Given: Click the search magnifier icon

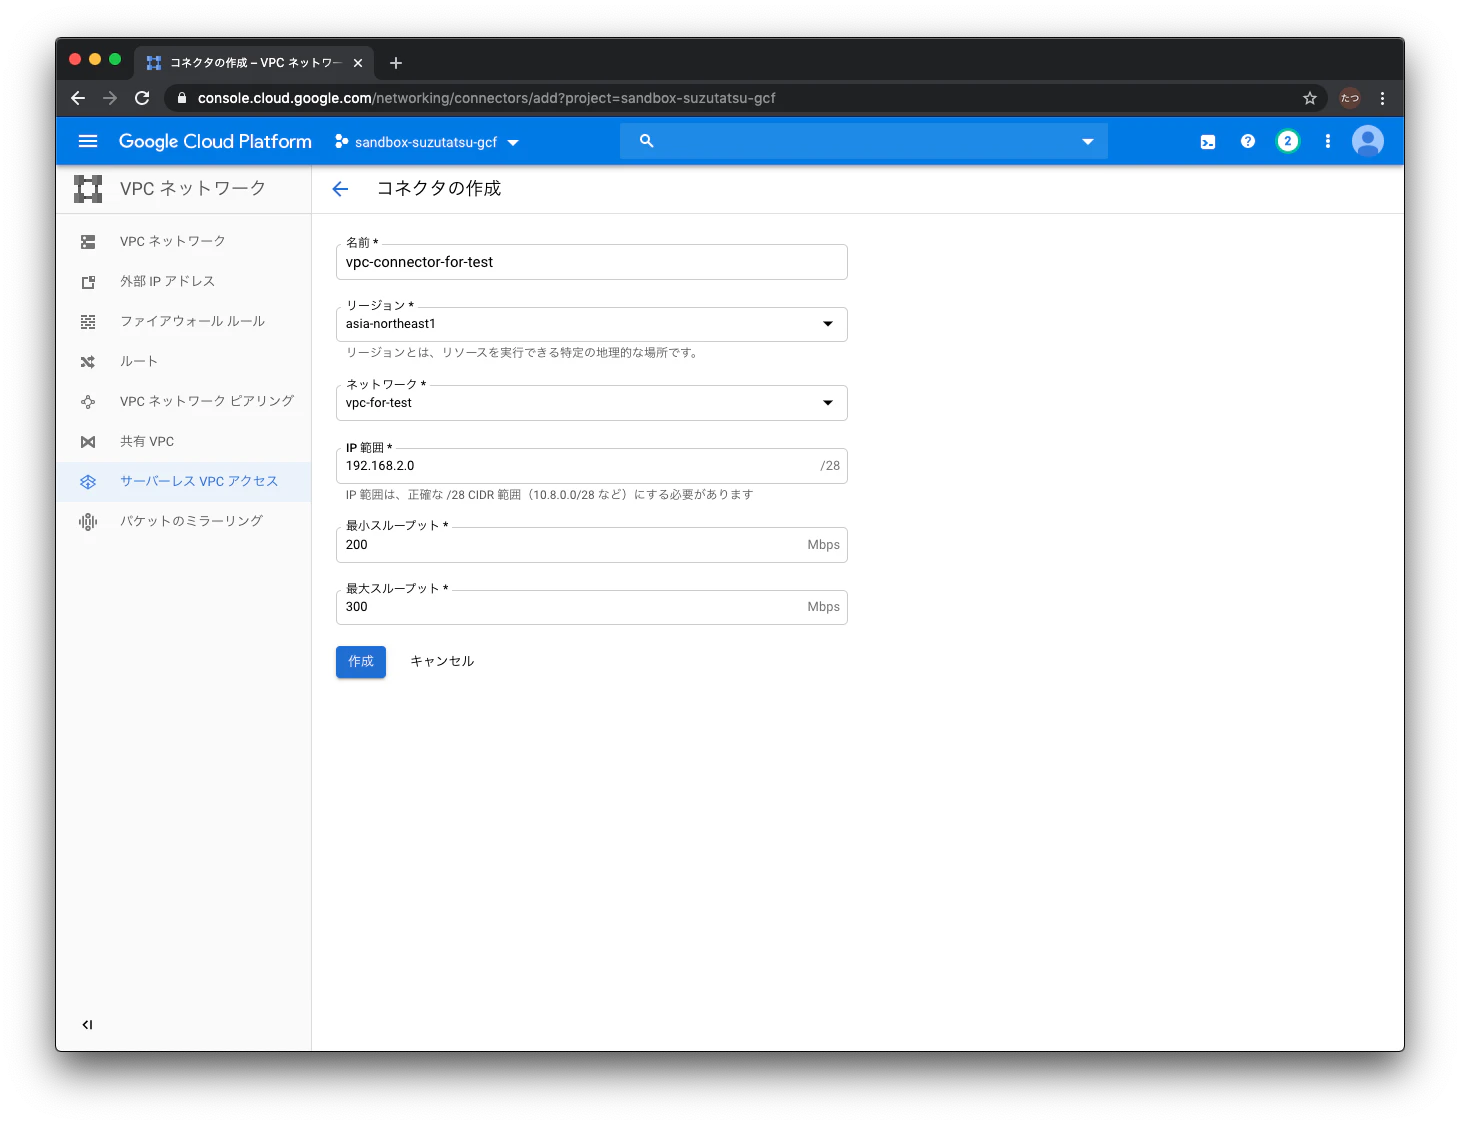Looking at the screenshot, I should tap(647, 141).
